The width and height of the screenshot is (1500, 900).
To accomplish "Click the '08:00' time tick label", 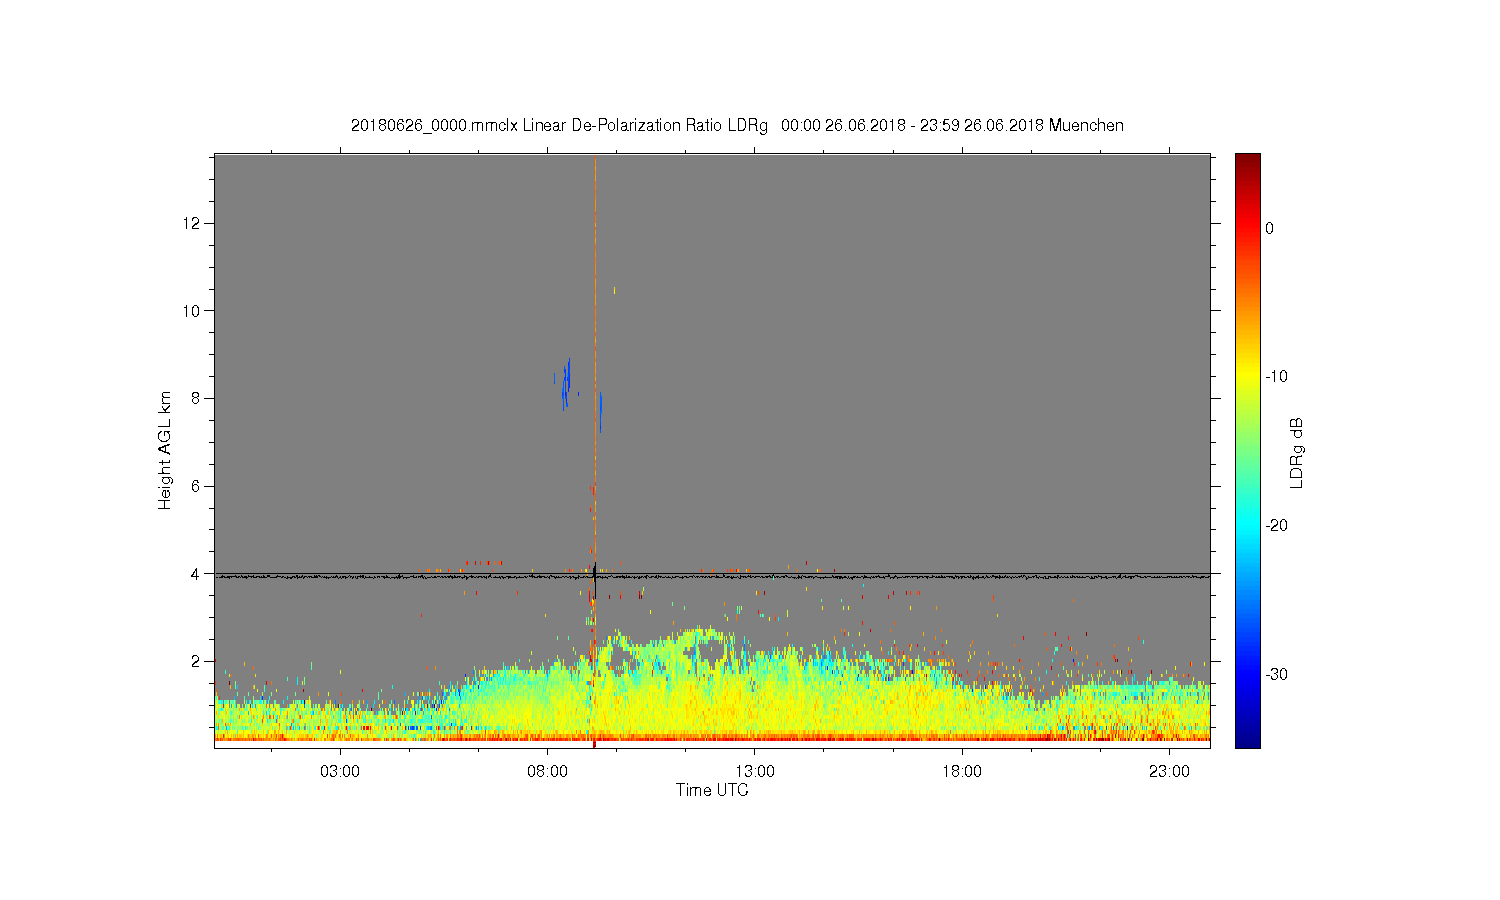I will pos(548,772).
